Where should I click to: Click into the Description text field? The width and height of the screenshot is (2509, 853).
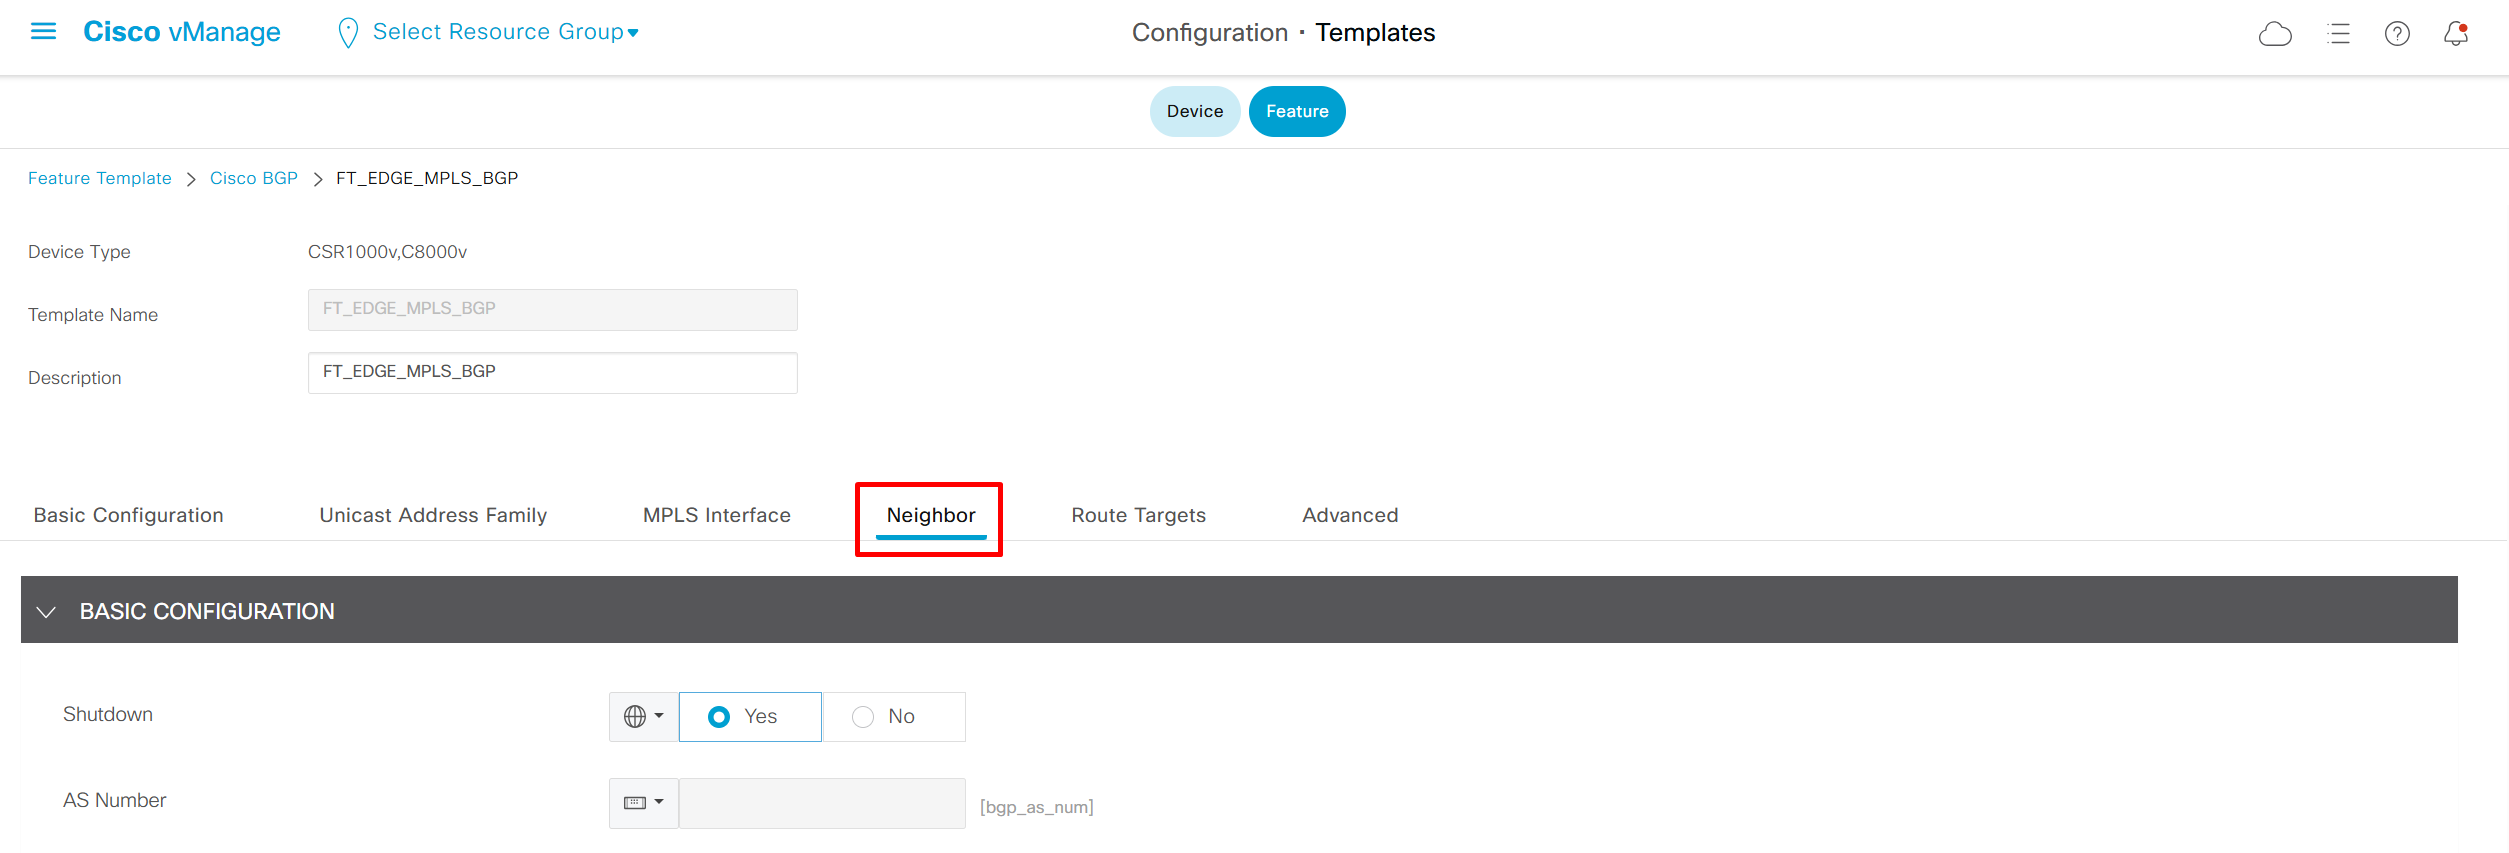coord(552,372)
